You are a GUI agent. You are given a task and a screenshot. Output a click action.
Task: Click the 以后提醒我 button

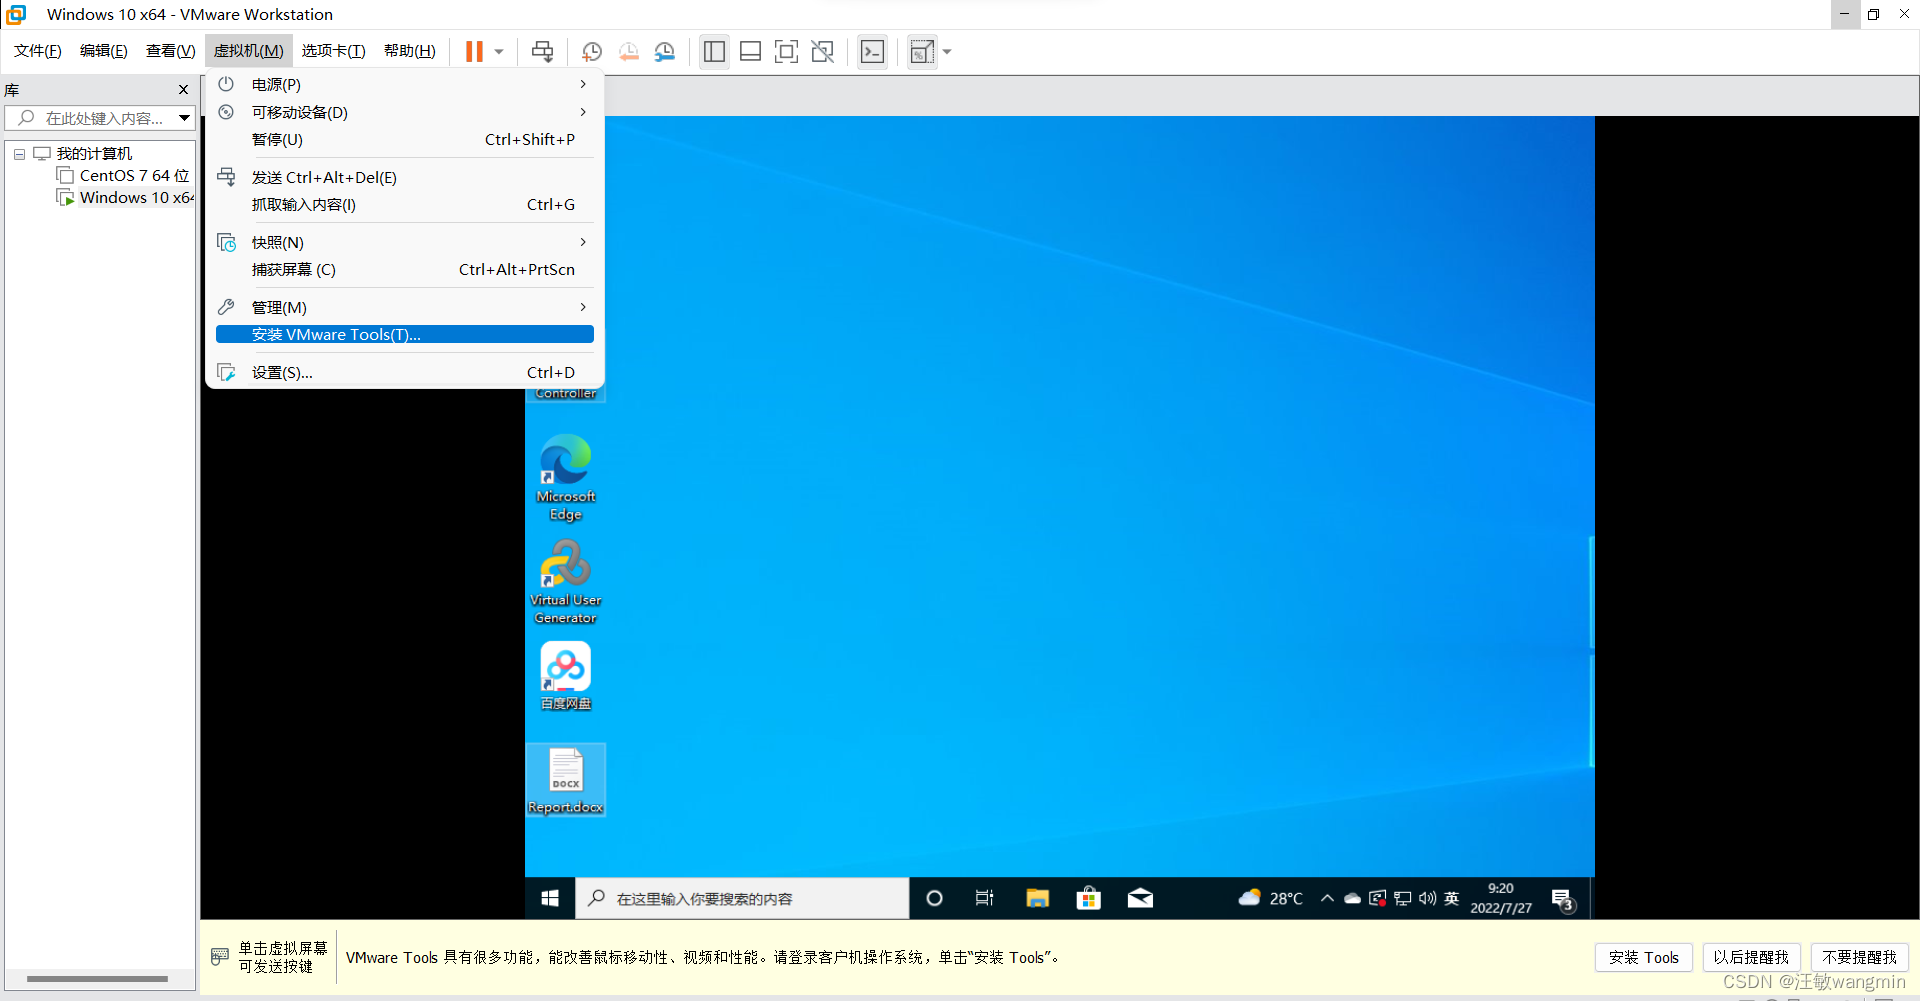click(1751, 957)
